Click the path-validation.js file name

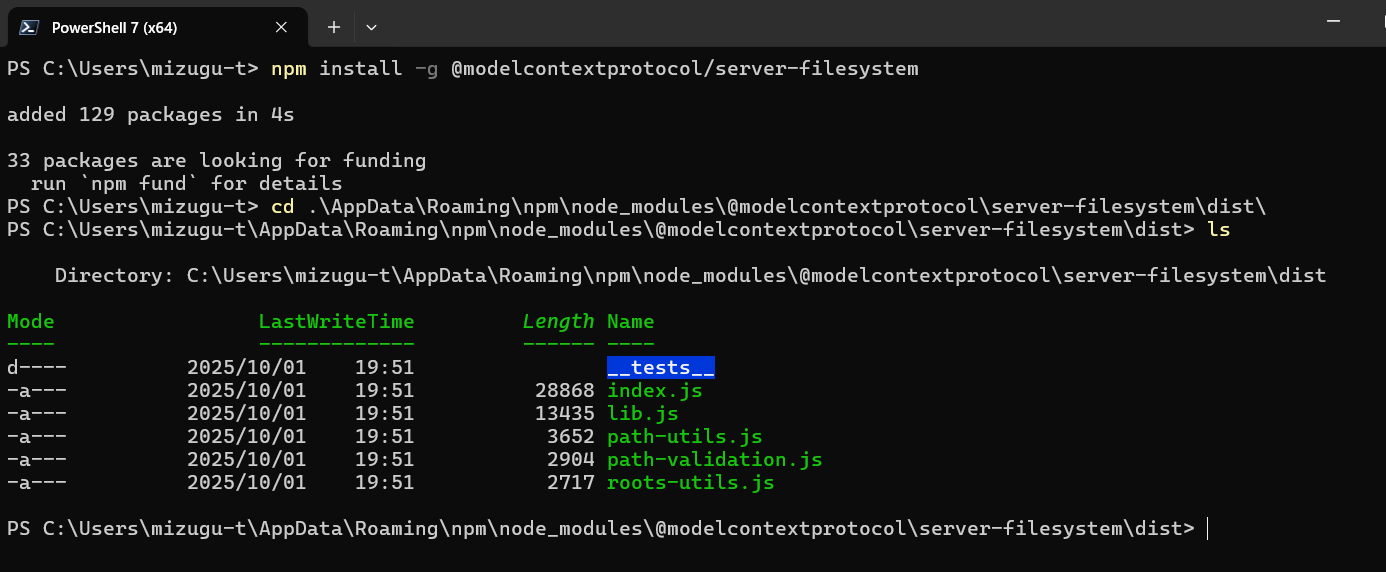tap(714, 460)
